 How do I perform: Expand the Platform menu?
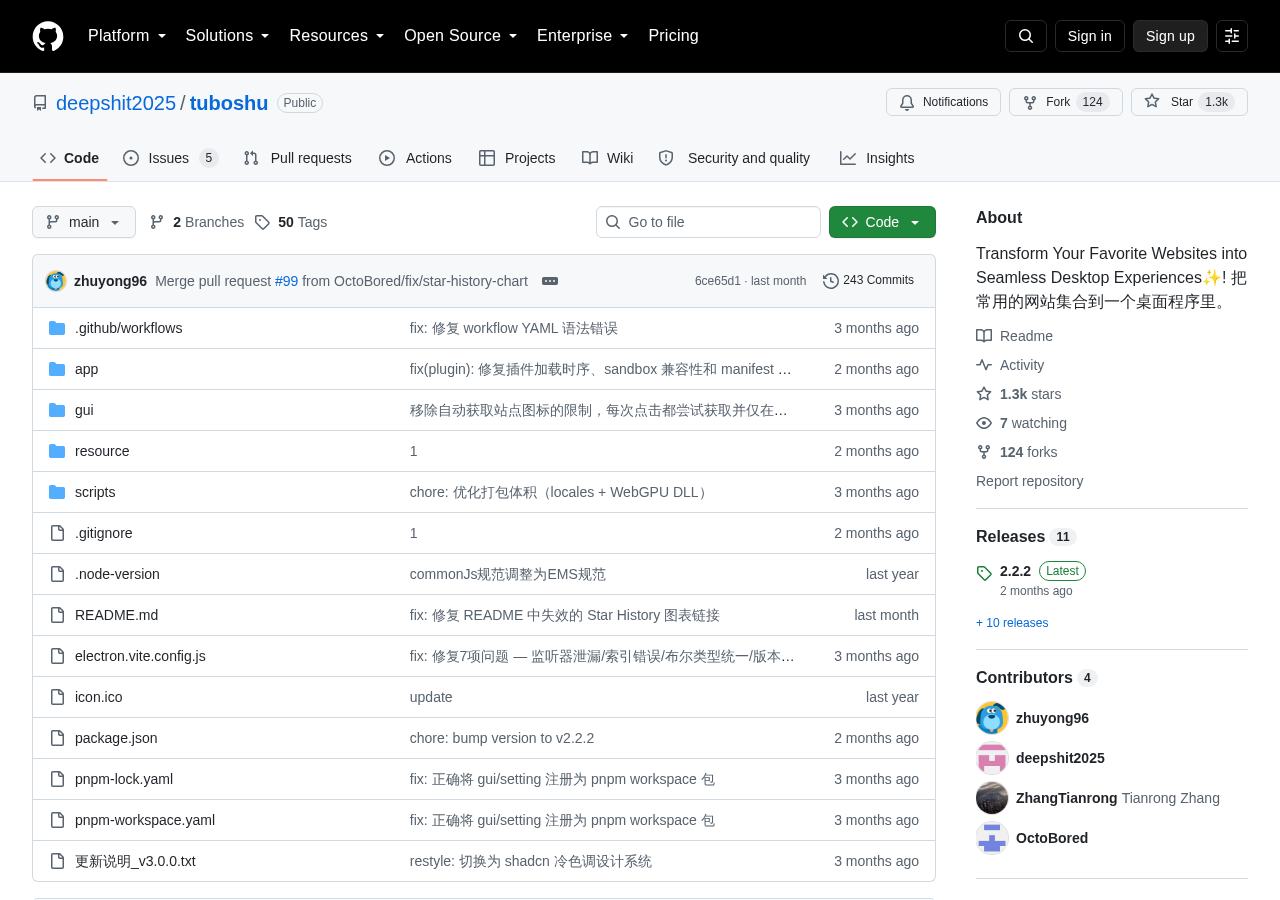(x=127, y=36)
